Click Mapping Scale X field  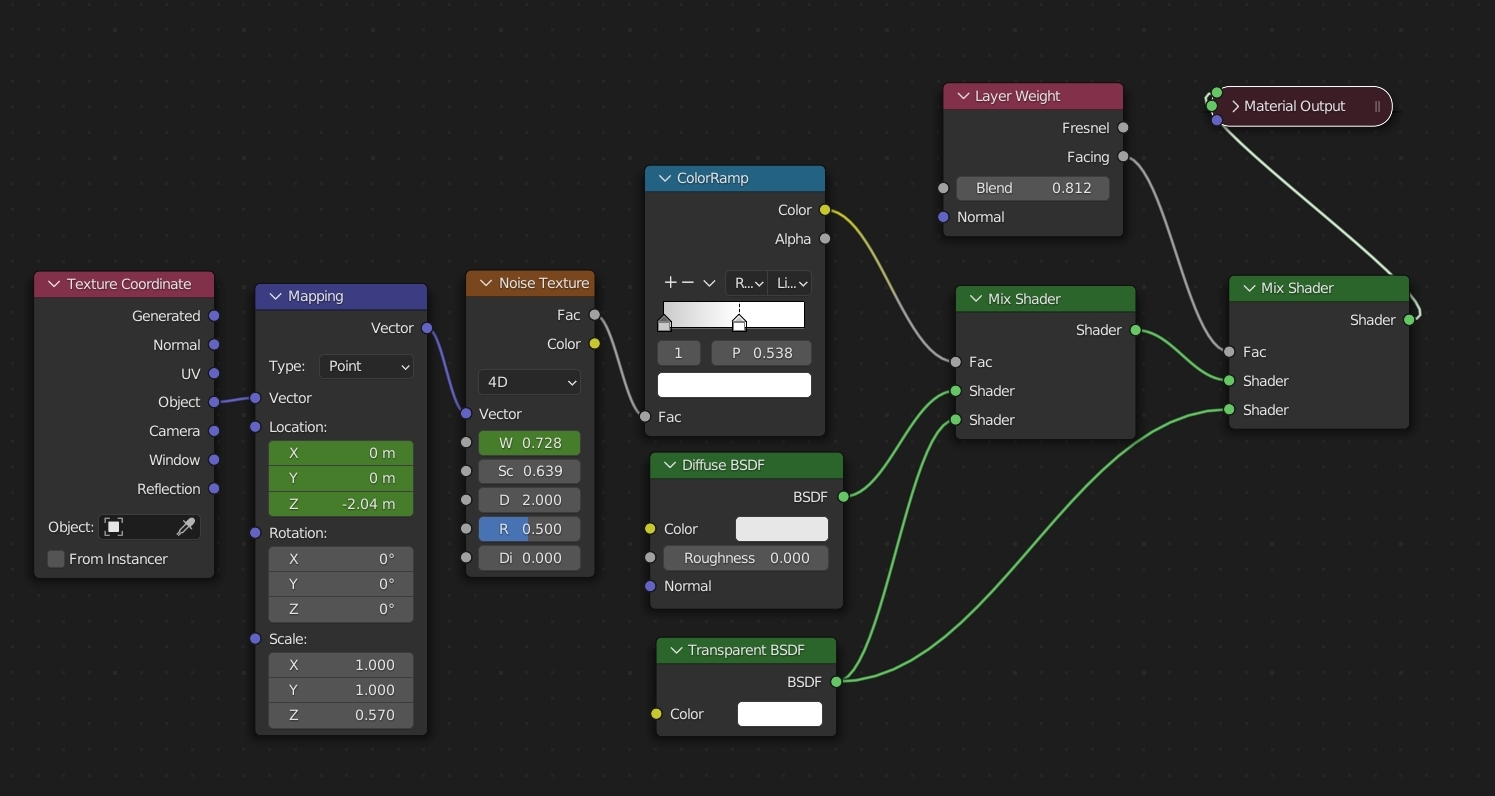click(x=341, y=665)
